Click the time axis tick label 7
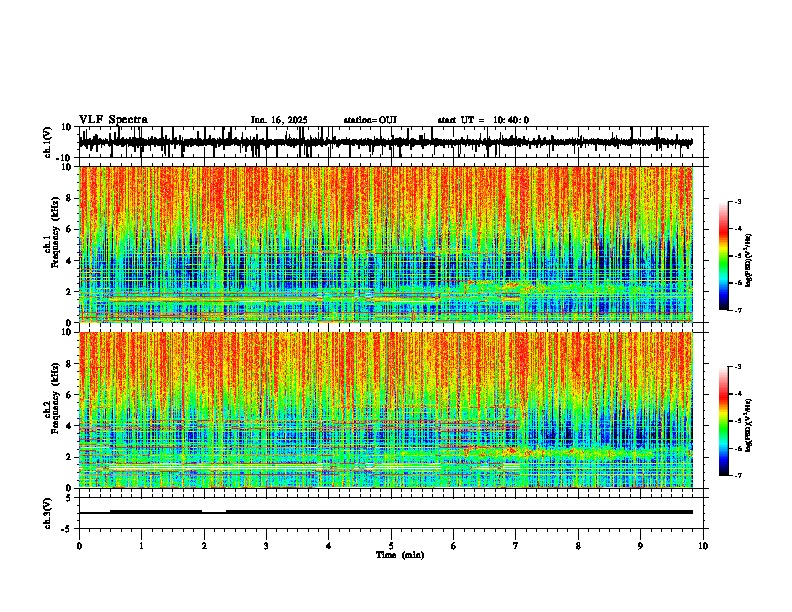The width and height of the screenshot is (792, 612). [x=516, y=546]
